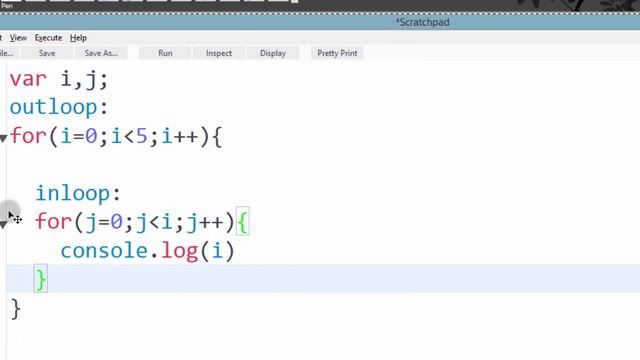Open the View menu
640x360 pixels.
point(18,38)
